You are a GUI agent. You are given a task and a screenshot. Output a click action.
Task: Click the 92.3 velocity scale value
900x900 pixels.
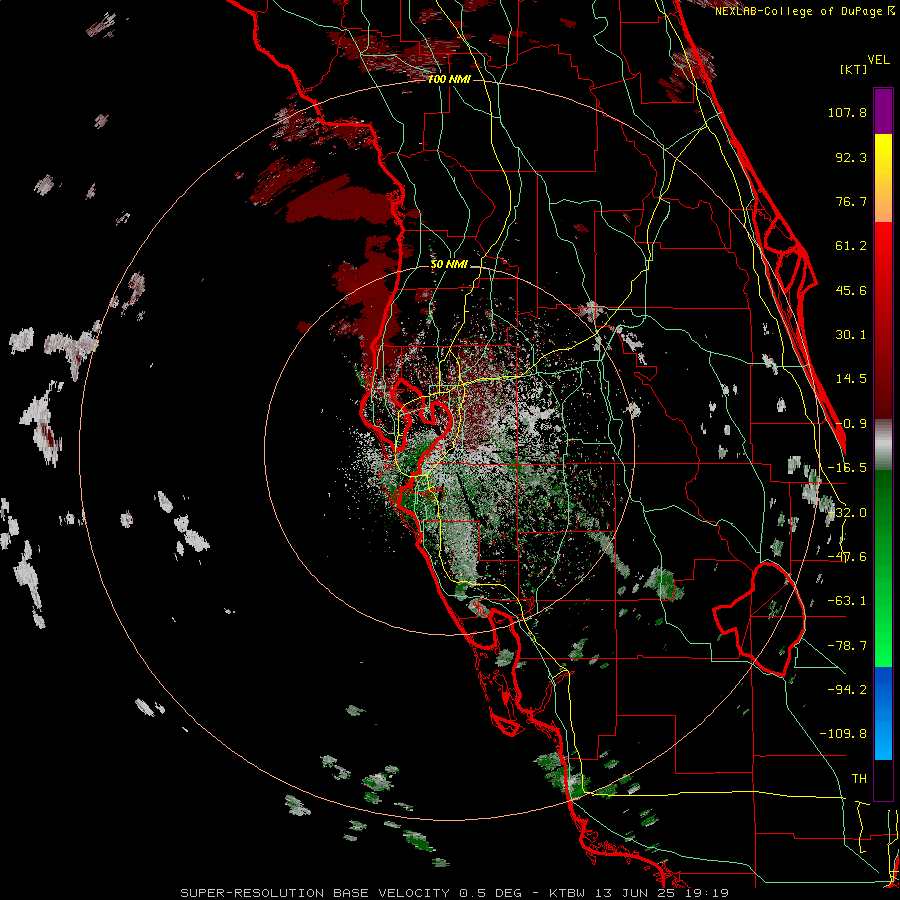[x=851, y=157]
